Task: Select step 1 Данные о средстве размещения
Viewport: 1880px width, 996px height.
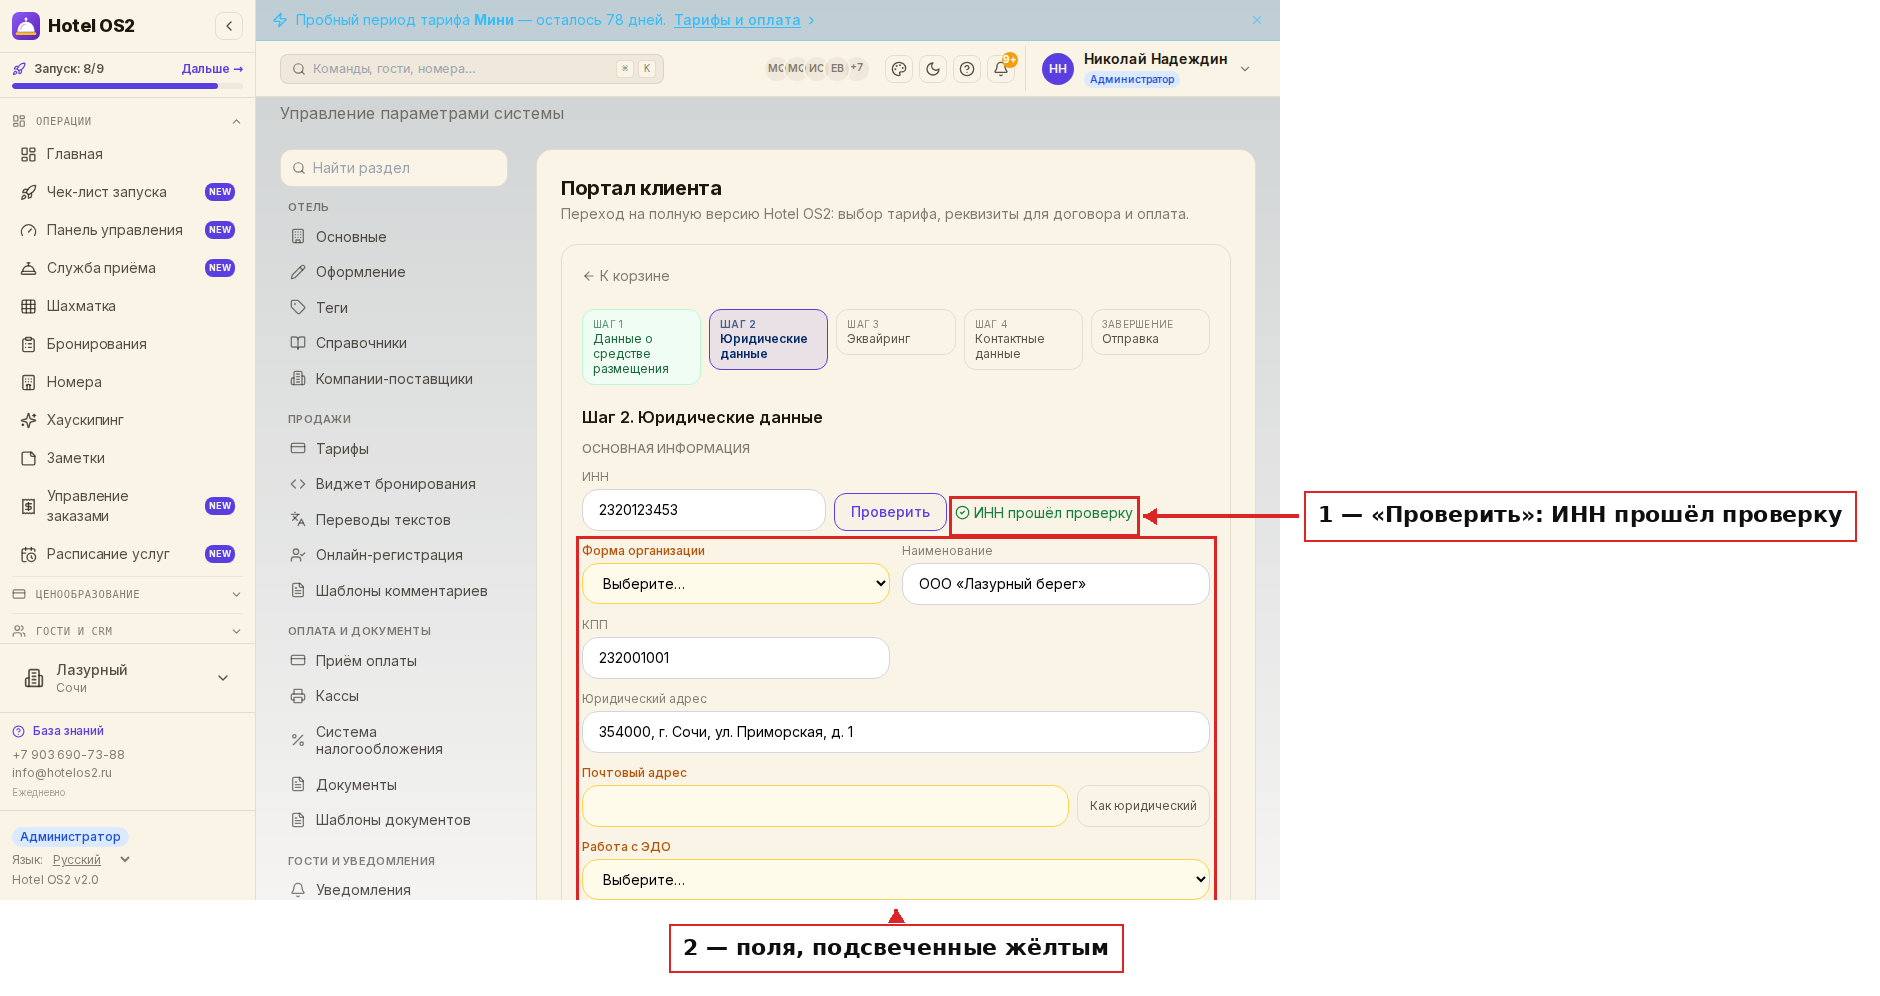Action: click(641, 347)
